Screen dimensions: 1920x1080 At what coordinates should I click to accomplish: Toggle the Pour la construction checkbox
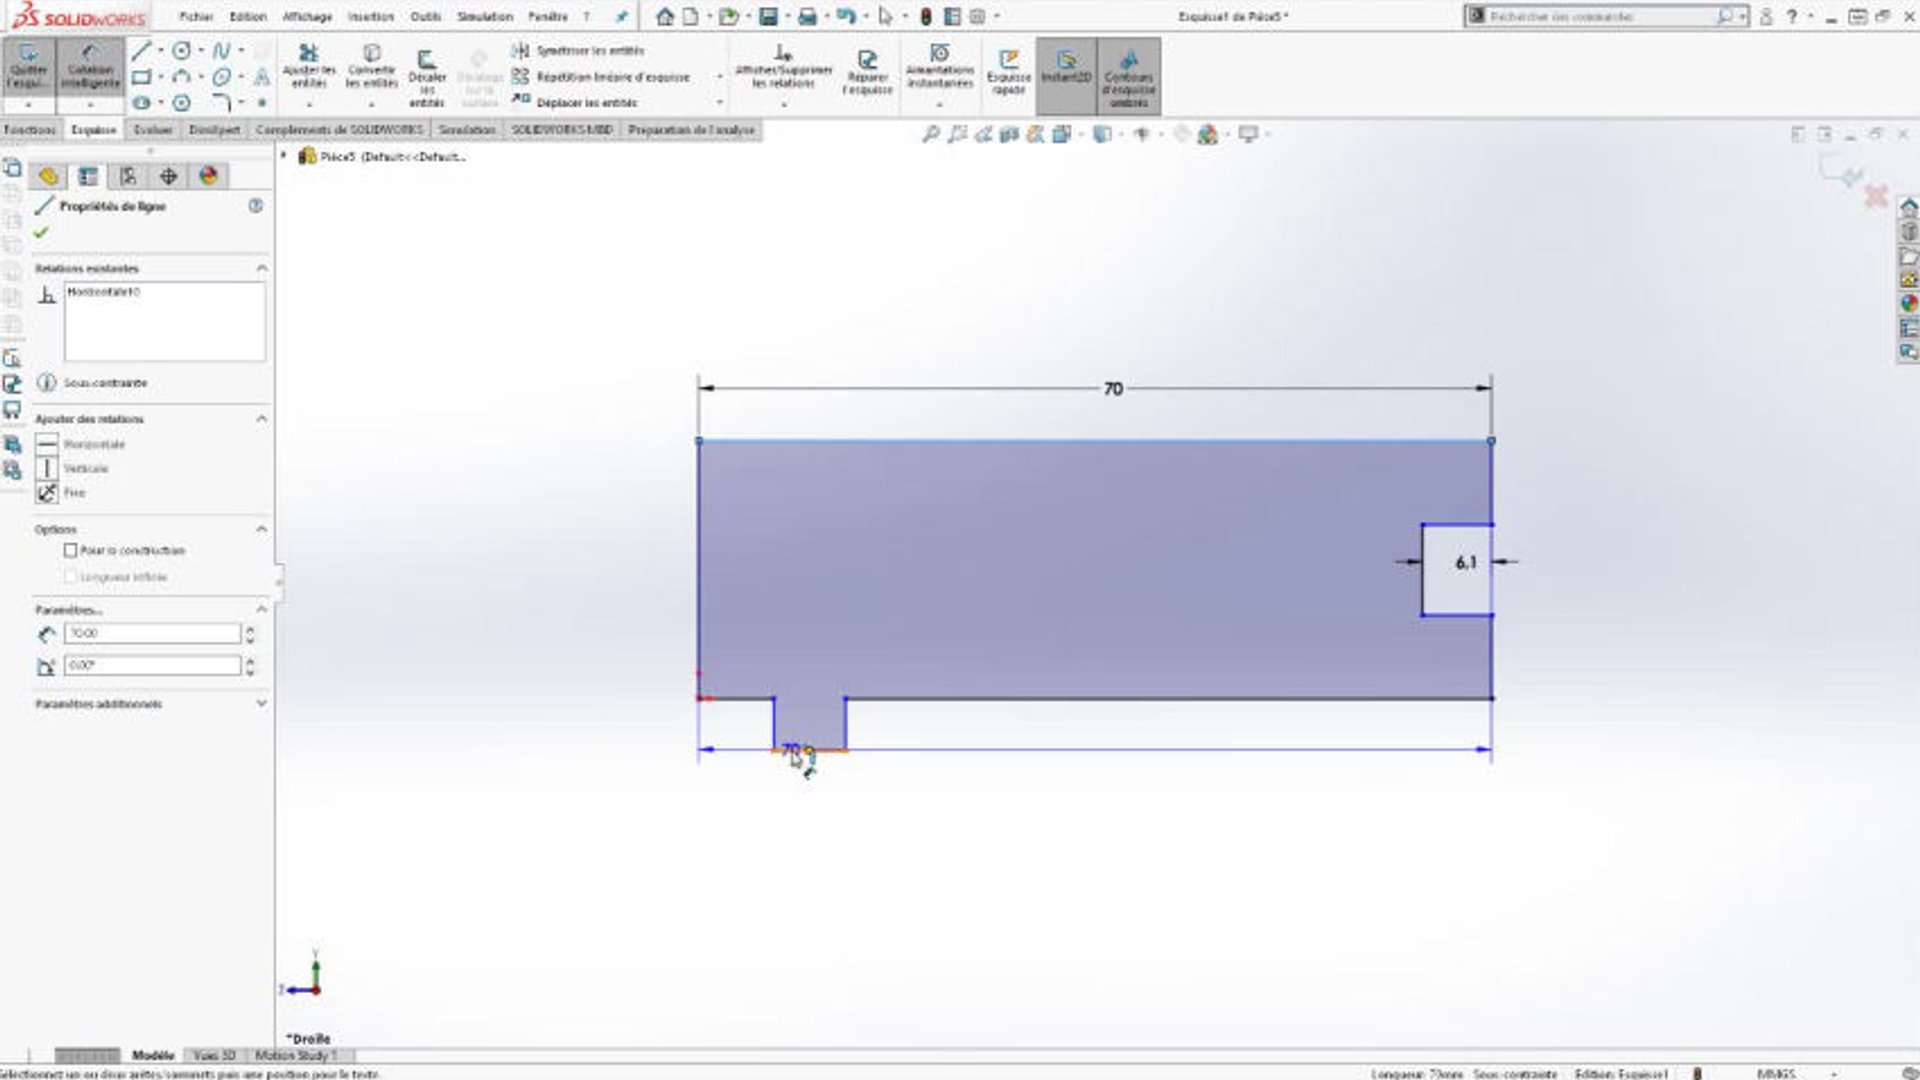71,550
